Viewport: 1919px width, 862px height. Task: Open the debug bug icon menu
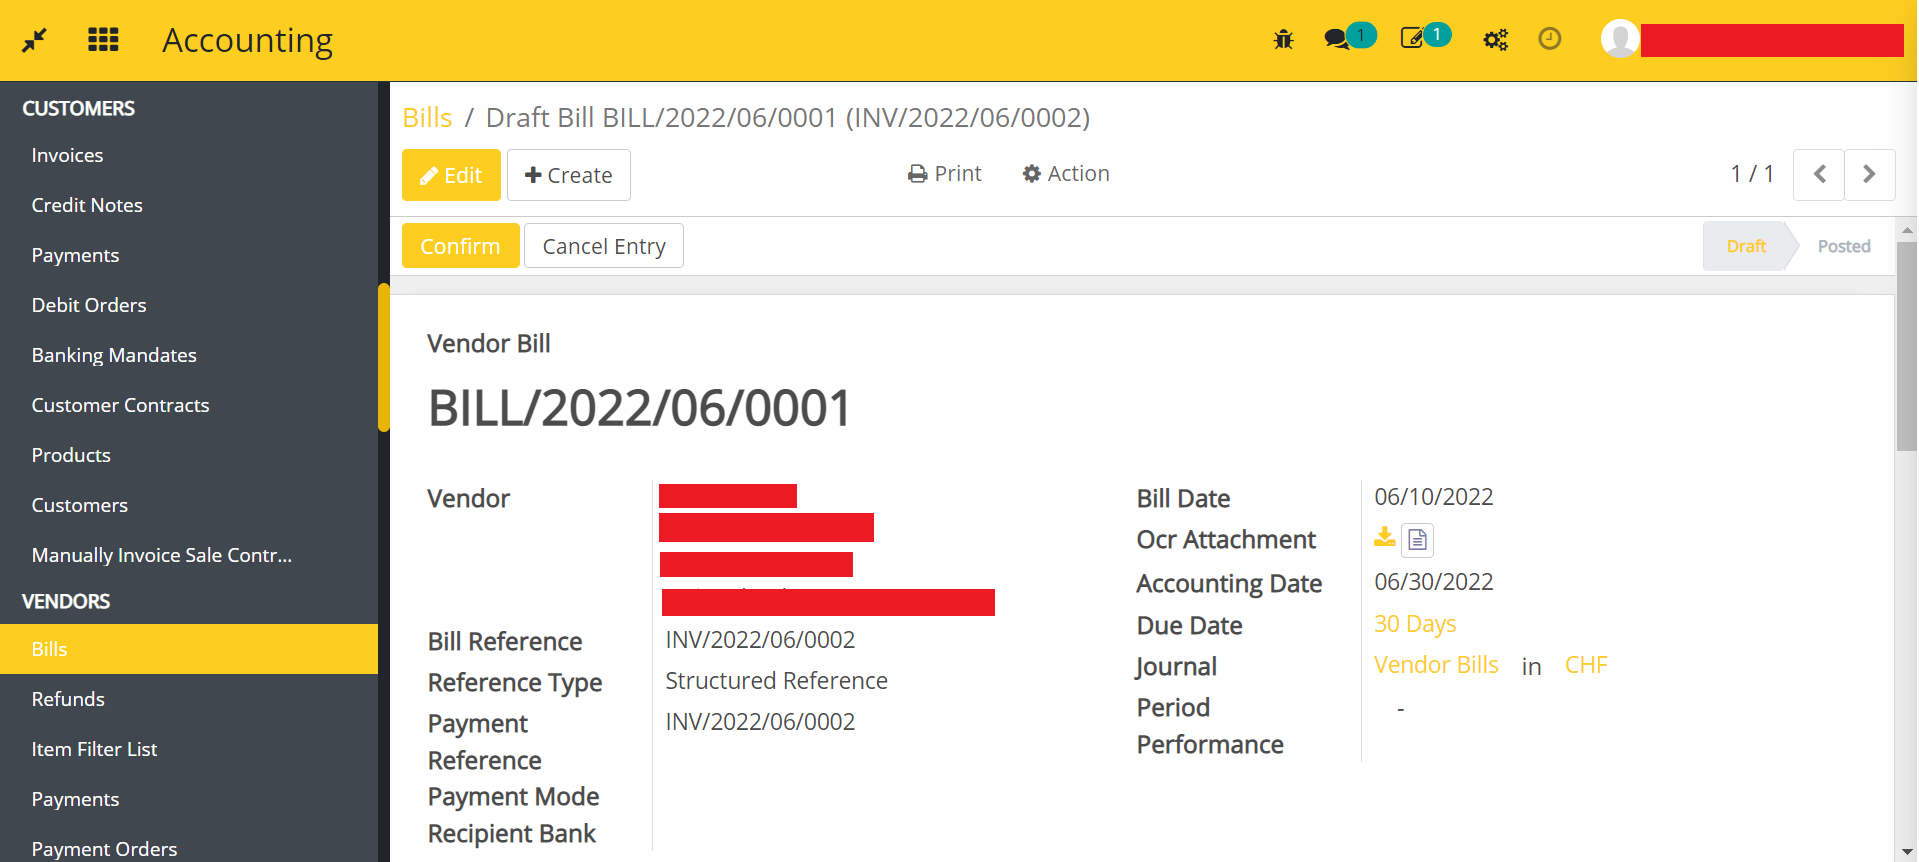(1283, 39)
